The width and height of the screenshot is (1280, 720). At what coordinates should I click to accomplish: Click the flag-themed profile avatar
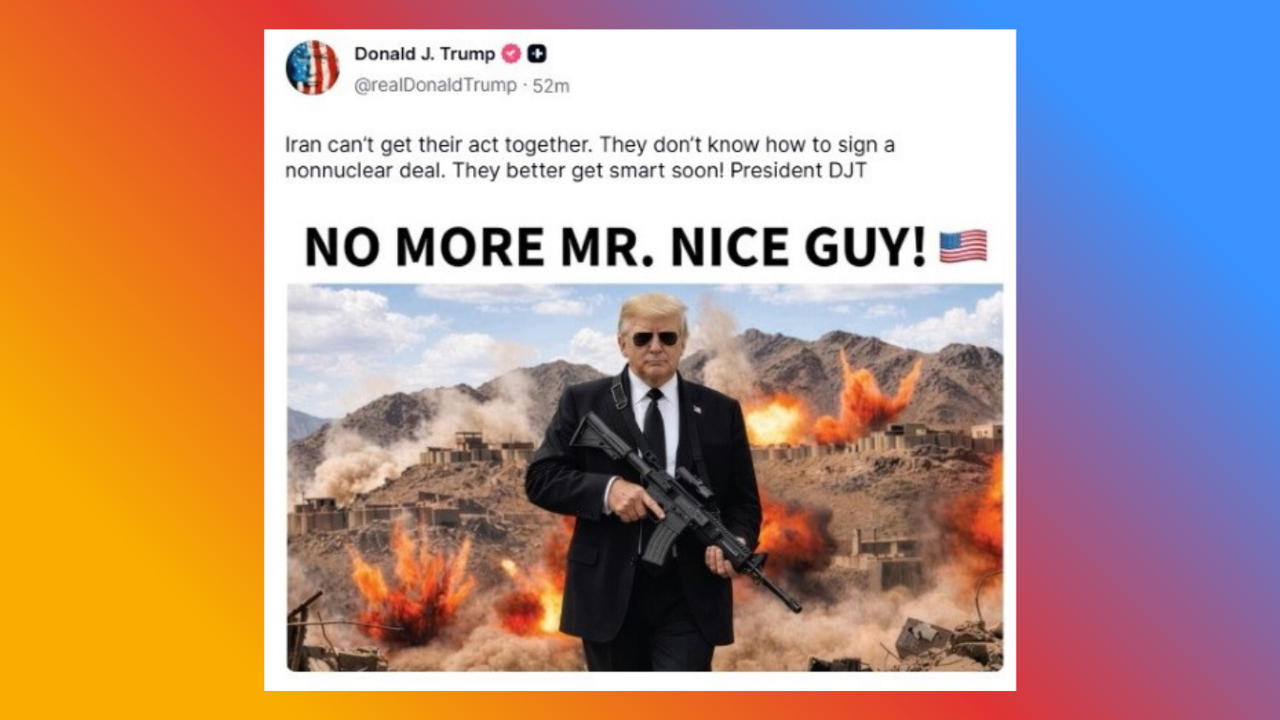[312, 68]
